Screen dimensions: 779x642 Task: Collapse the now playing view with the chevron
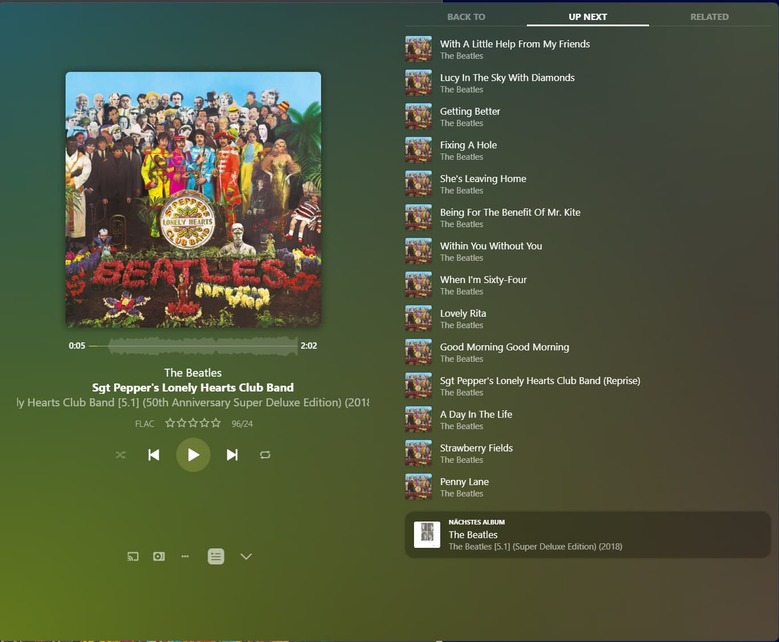tap(246, 557)
